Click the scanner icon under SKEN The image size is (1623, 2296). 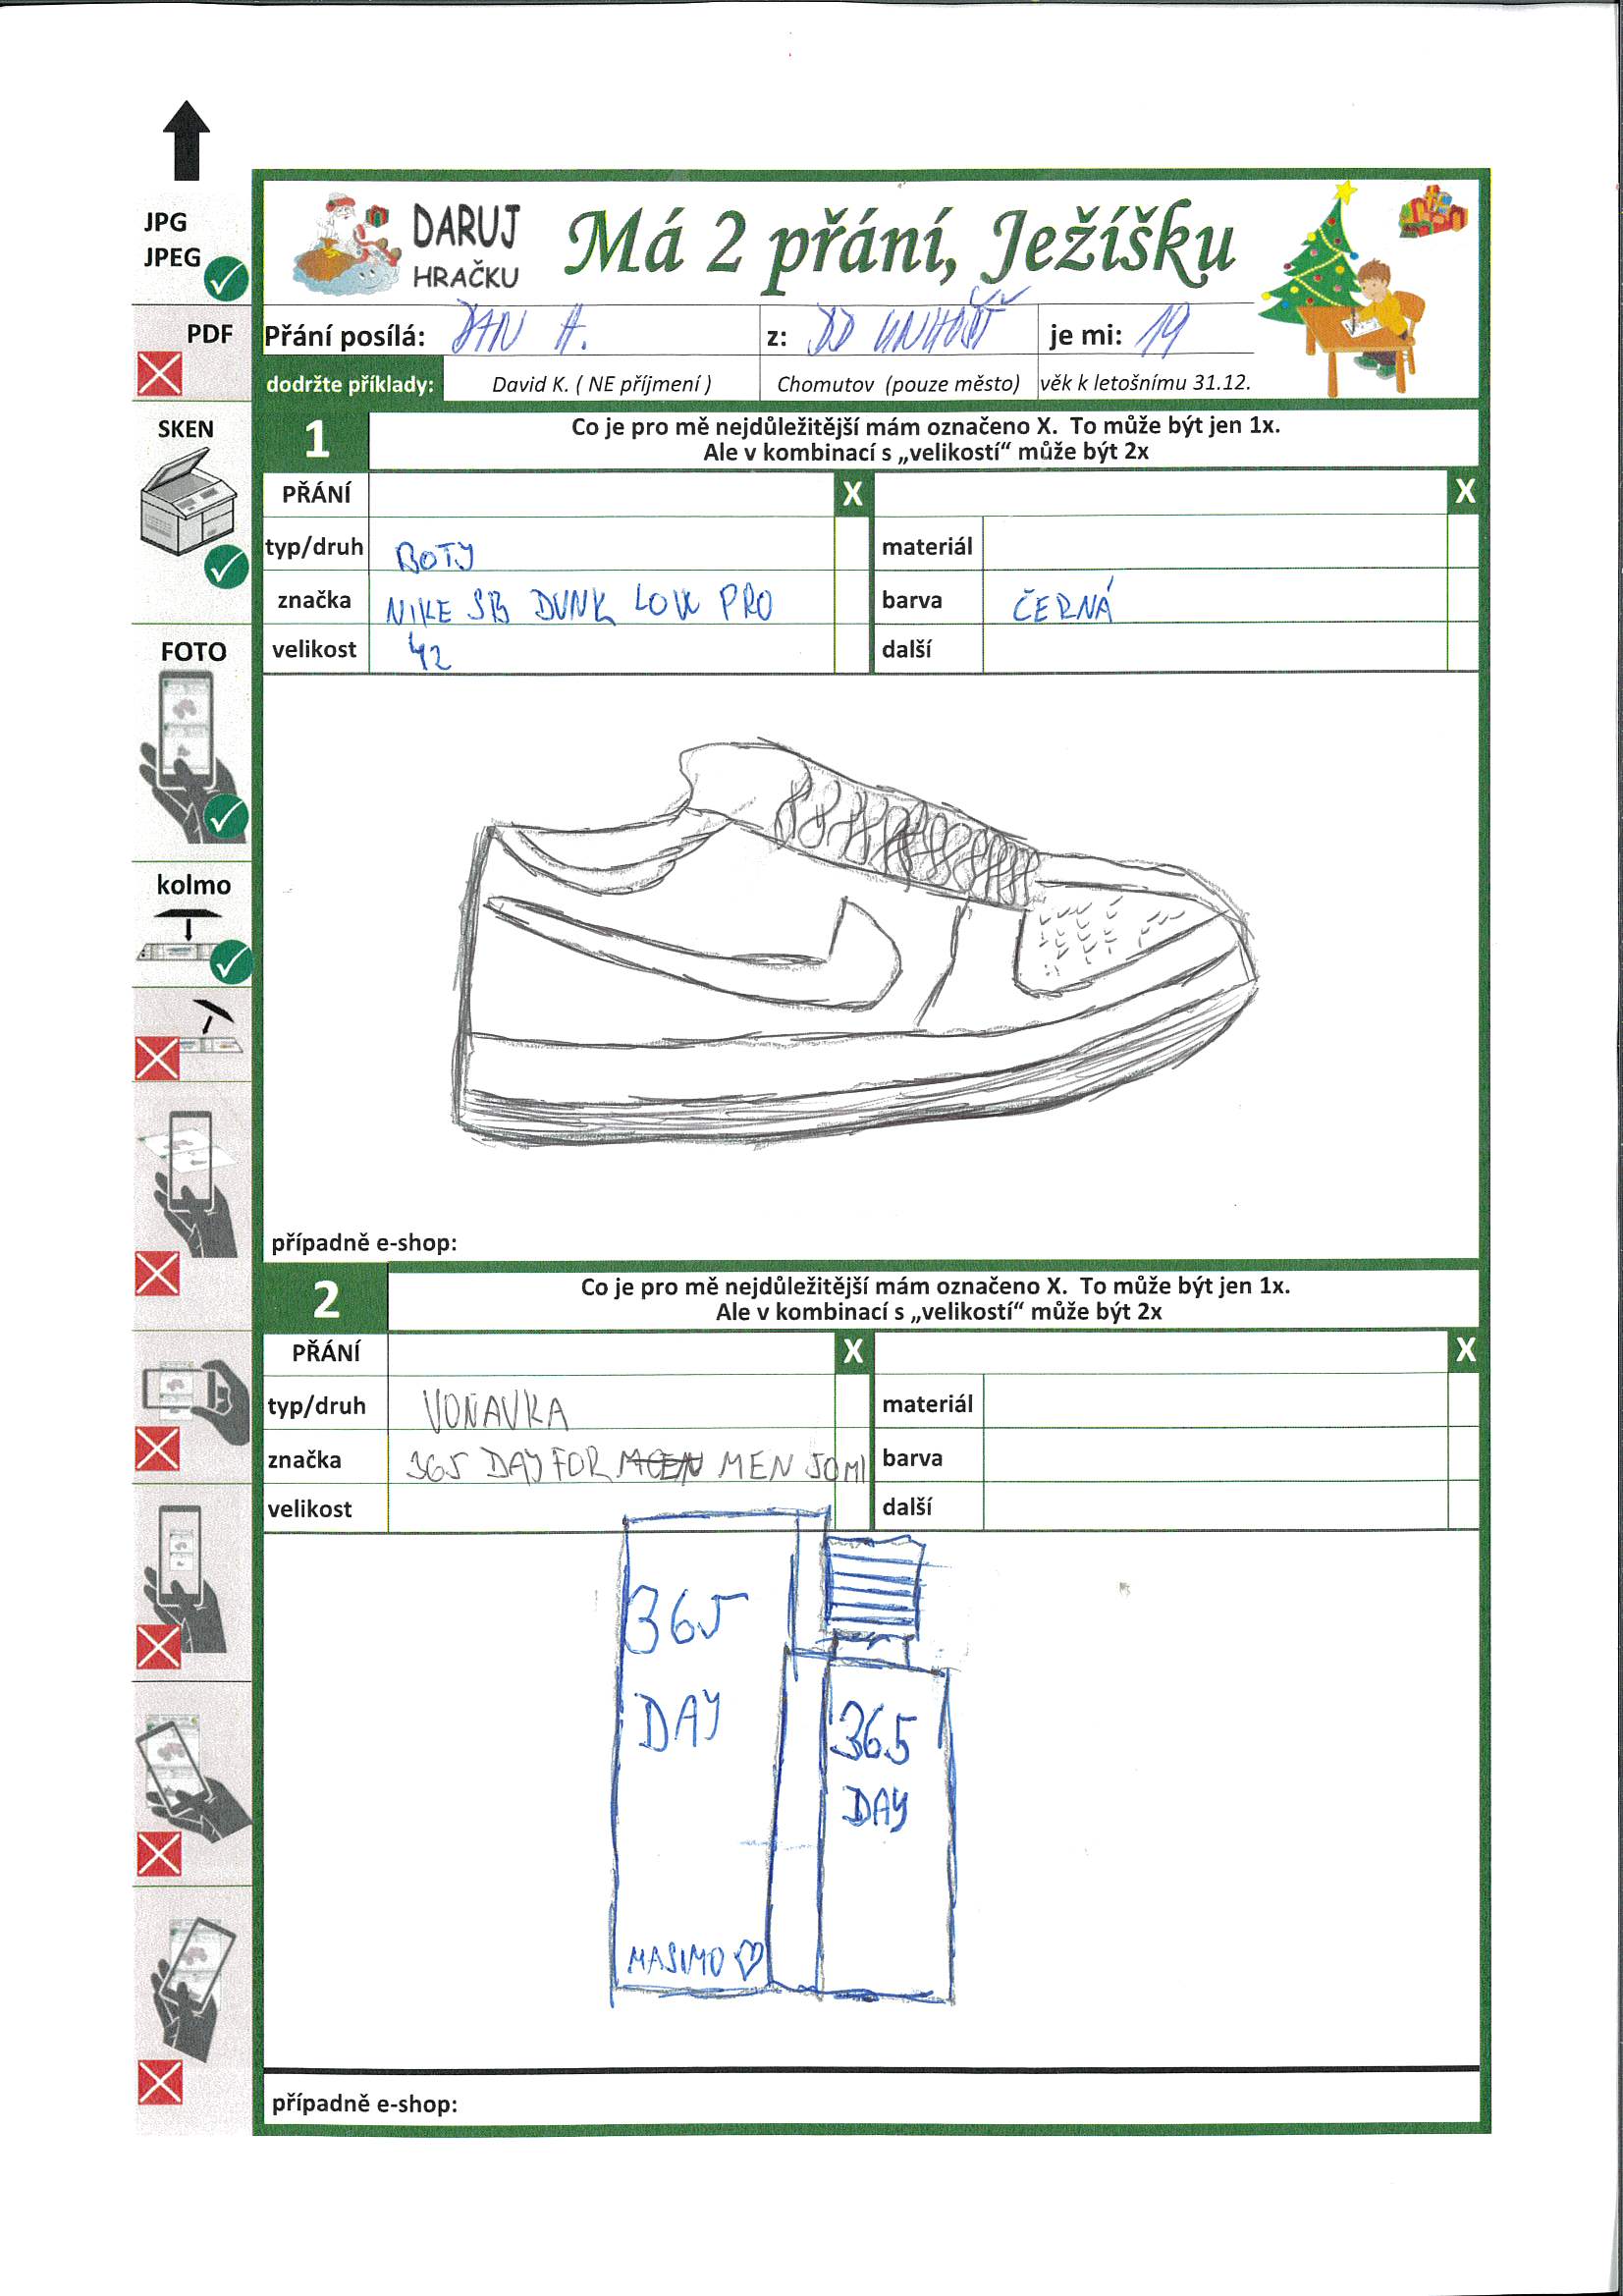pyautogui.click(x=186, y=501)
